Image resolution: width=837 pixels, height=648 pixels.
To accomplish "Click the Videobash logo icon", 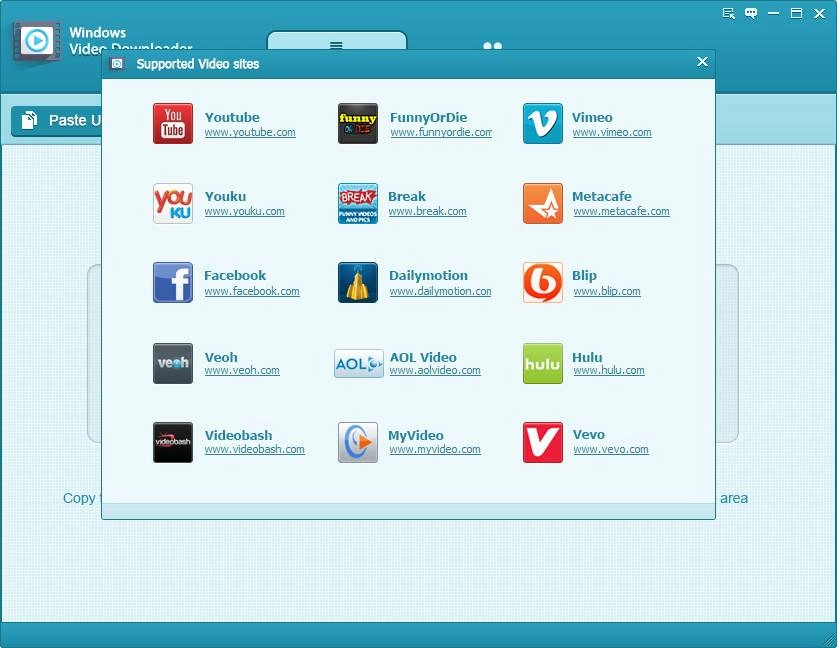I will 173,442.
